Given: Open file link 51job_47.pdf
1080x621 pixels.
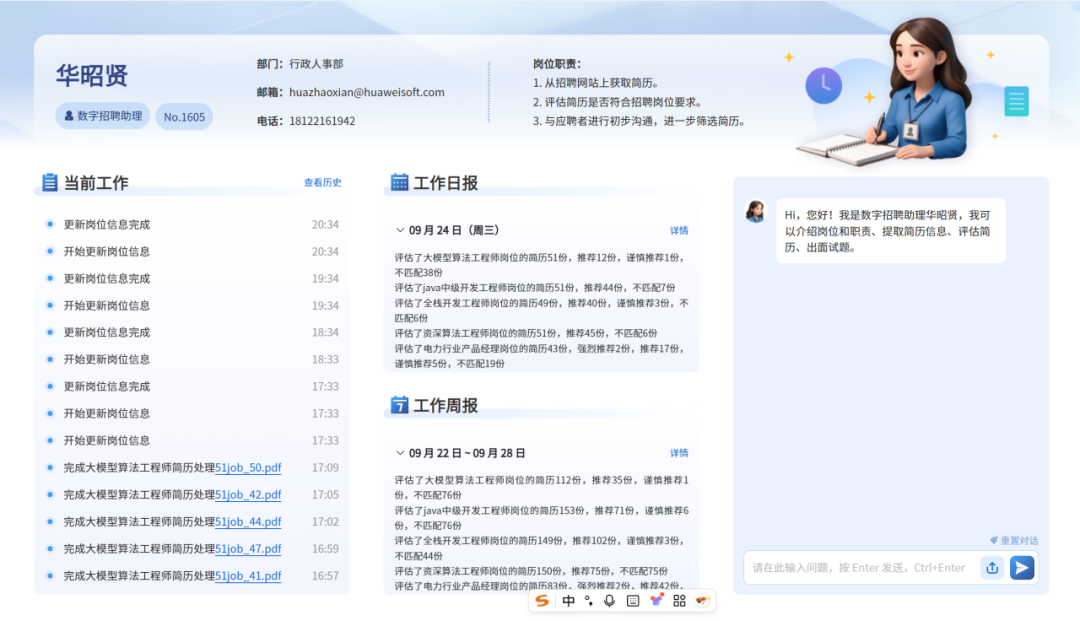Looking at the screenshot, I should point(248,549).
